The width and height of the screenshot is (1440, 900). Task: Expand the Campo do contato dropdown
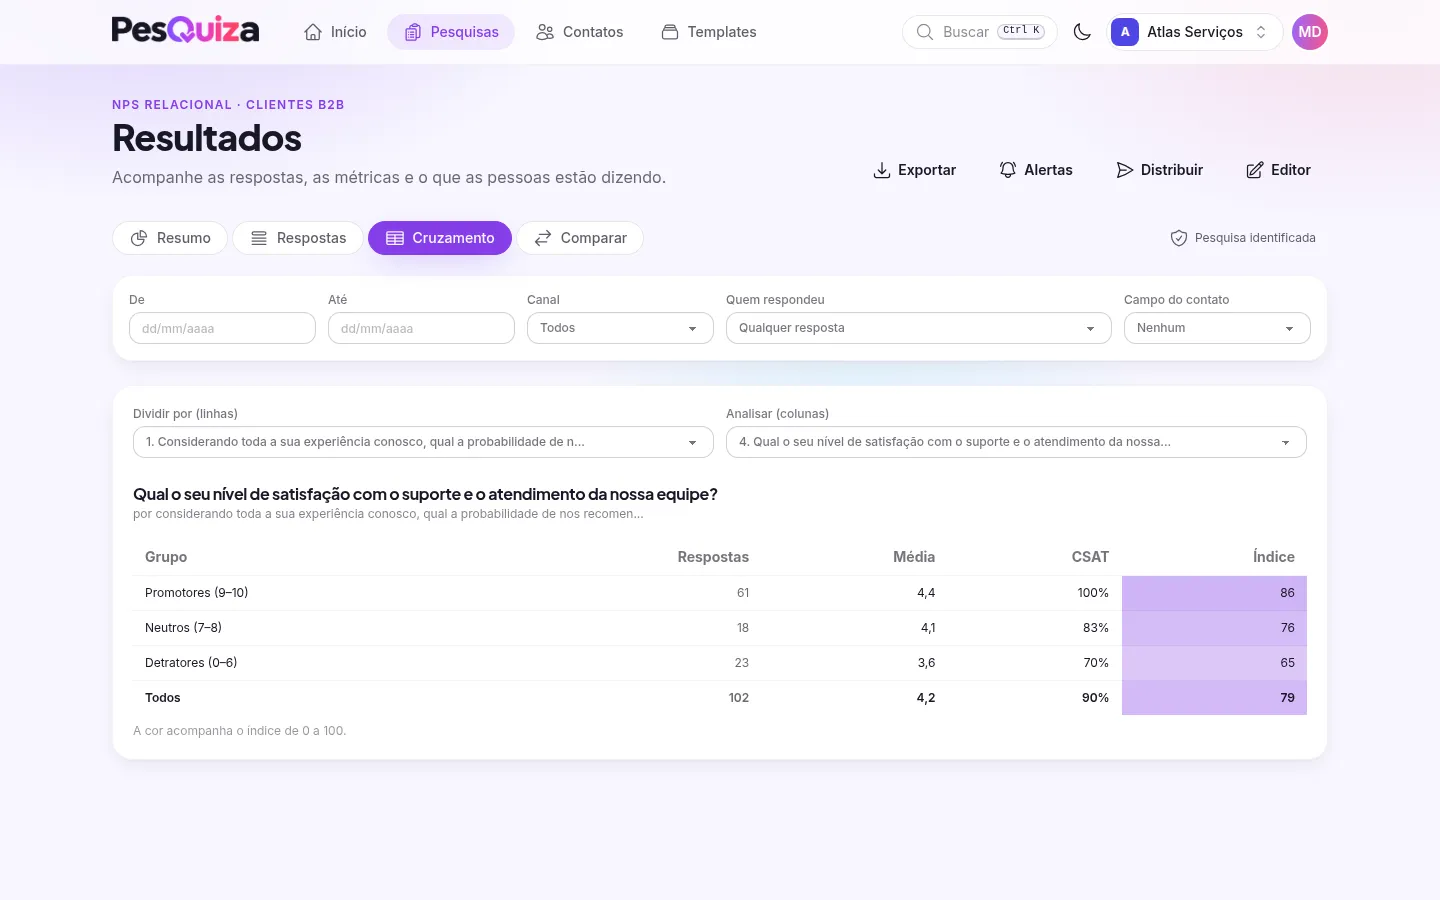(x=1217, y=328)
